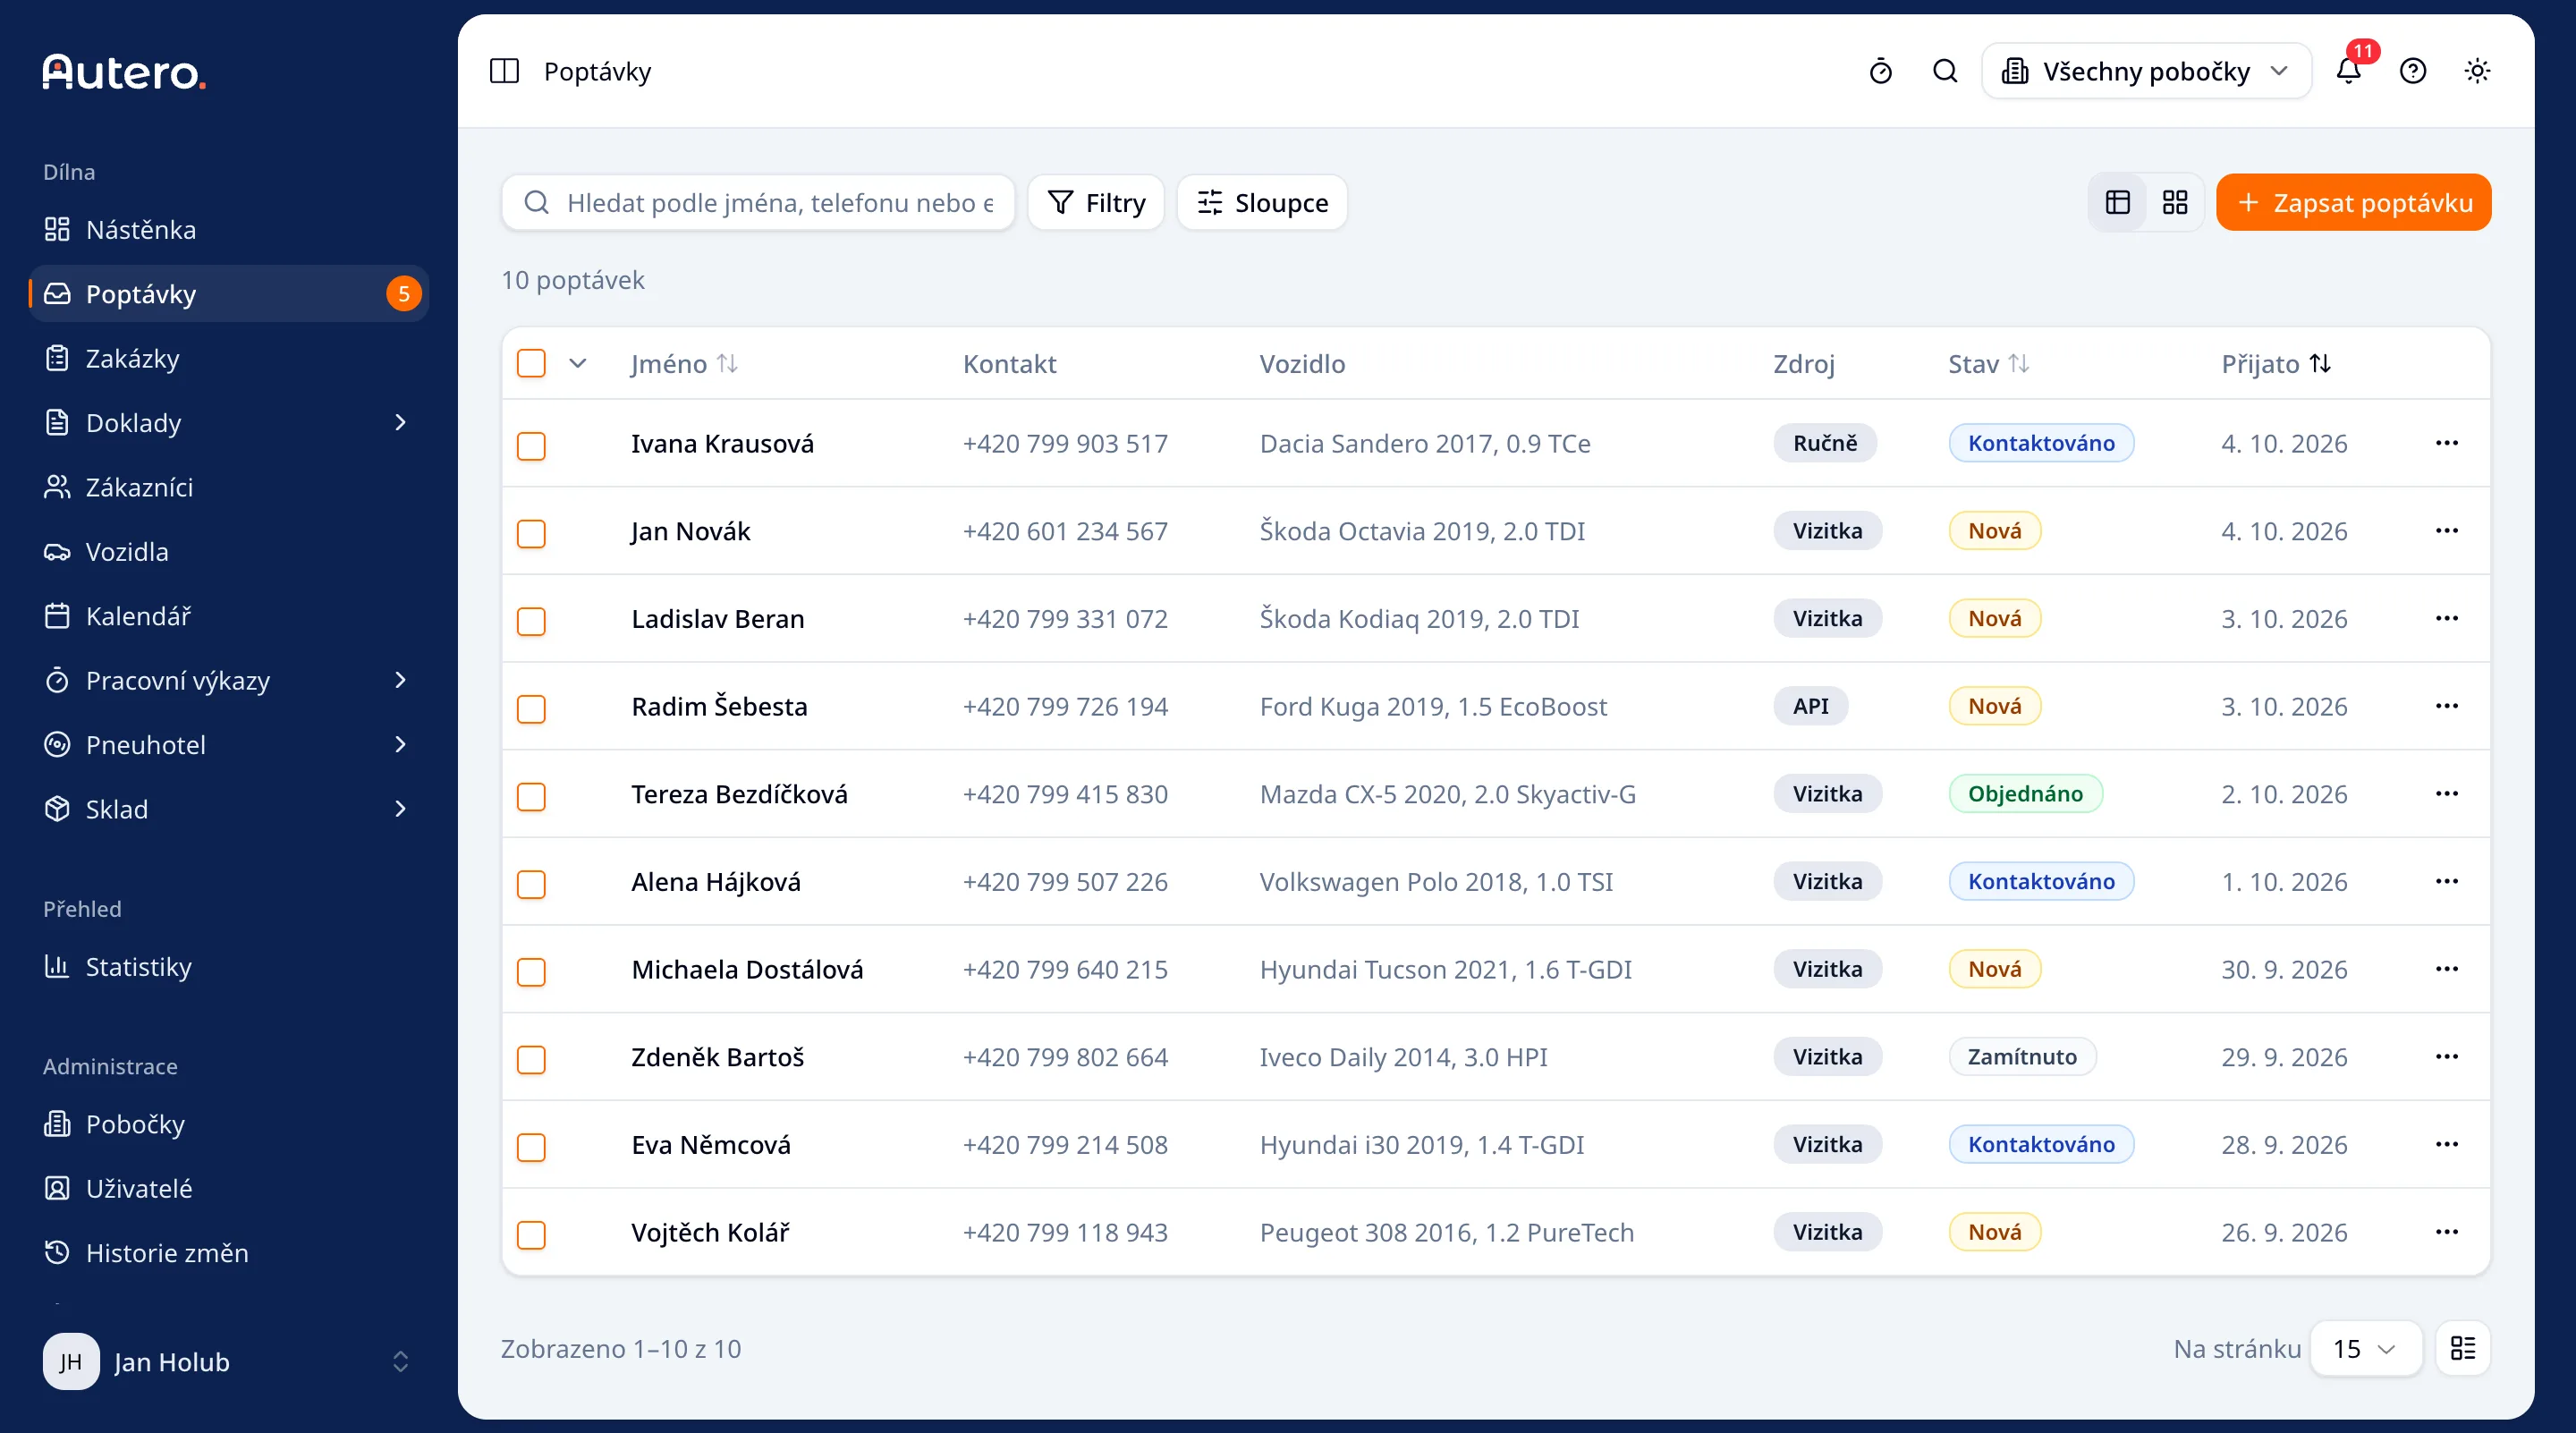Open row actions for Radim Šebesta
This screenshot has width=2576, height=1433.
click(x=2446, y=706)
